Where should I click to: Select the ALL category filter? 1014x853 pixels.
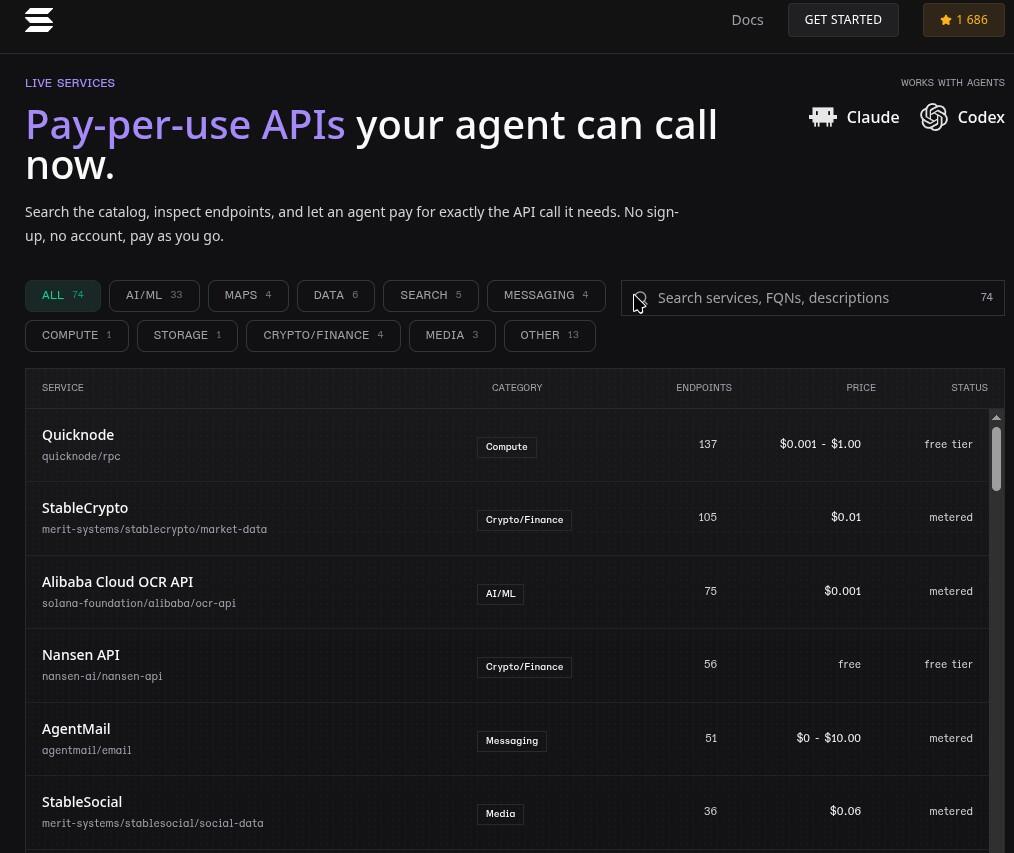(x=63, y=296)
